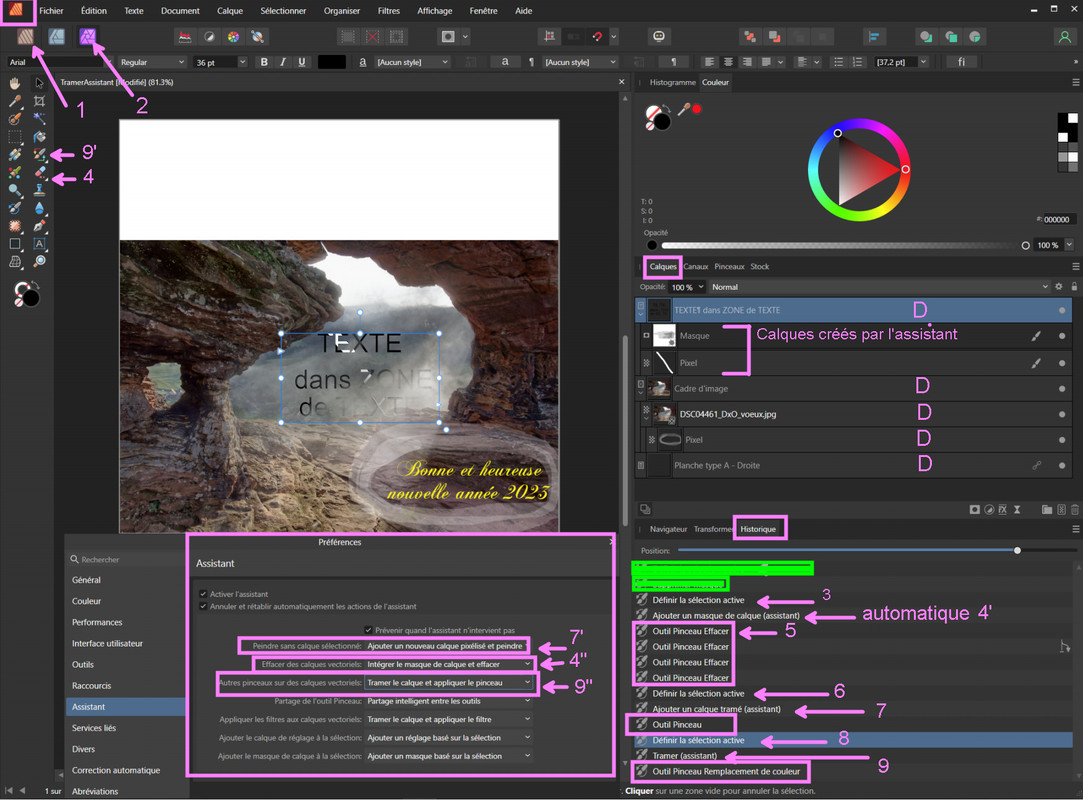Screen dimensions: 1083x800
Task: Switch to the Designer persona icon
Action: (57, 36)
